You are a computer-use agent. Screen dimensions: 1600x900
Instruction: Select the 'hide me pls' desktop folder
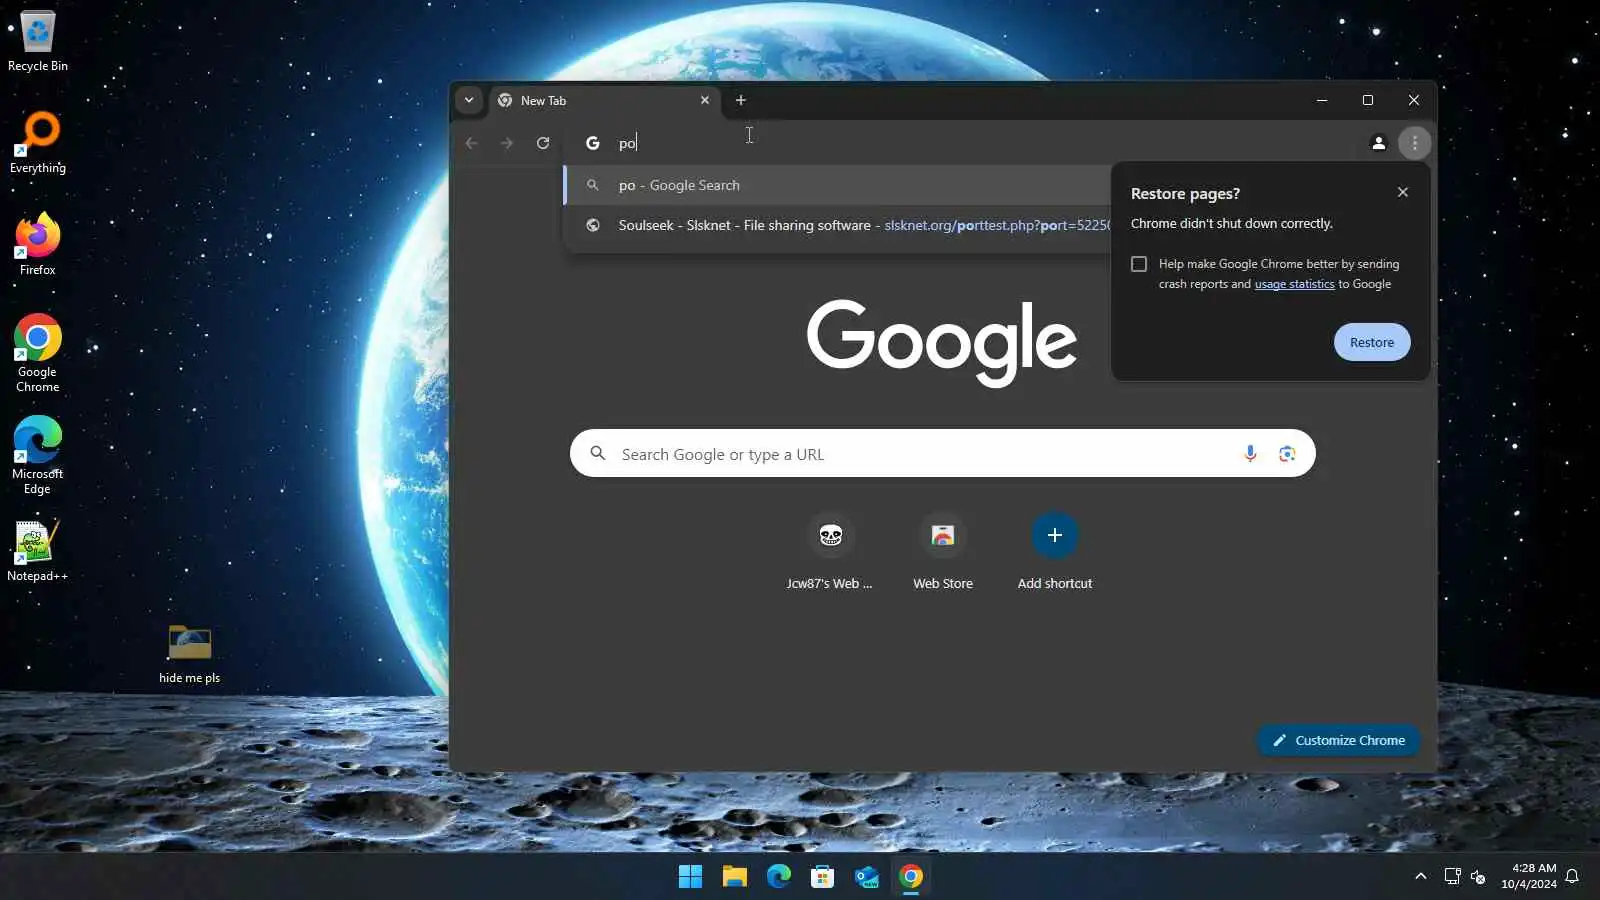coord(190,654)
